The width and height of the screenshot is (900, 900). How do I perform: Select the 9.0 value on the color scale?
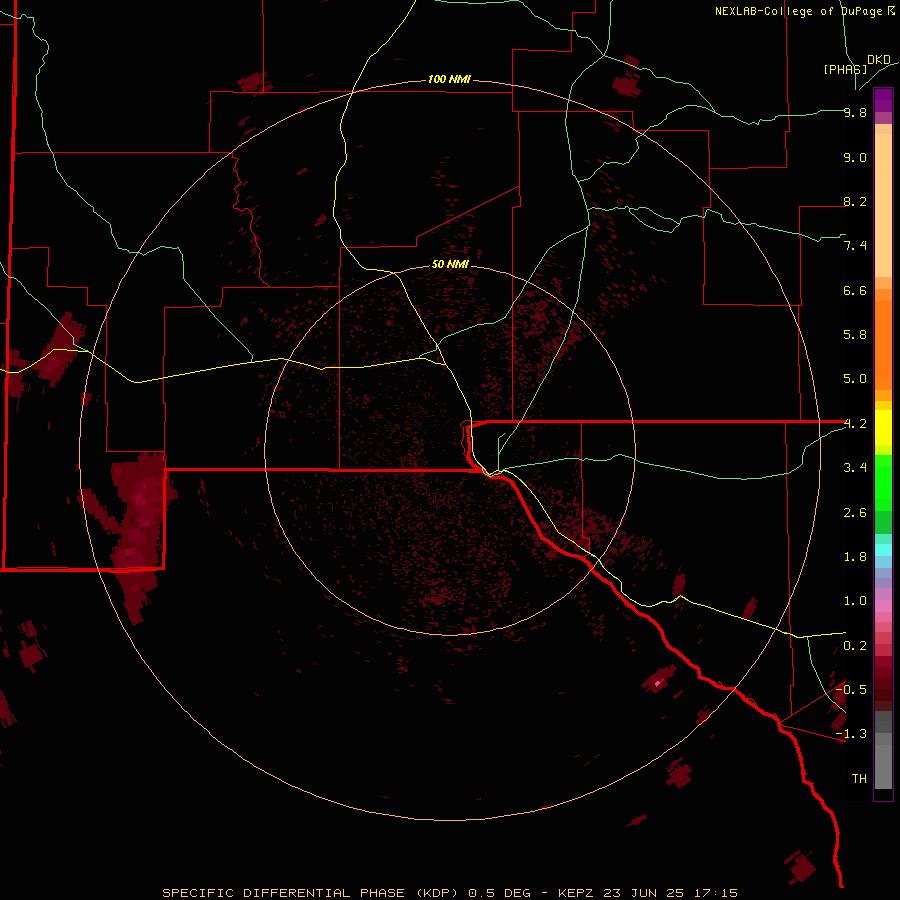855,157
